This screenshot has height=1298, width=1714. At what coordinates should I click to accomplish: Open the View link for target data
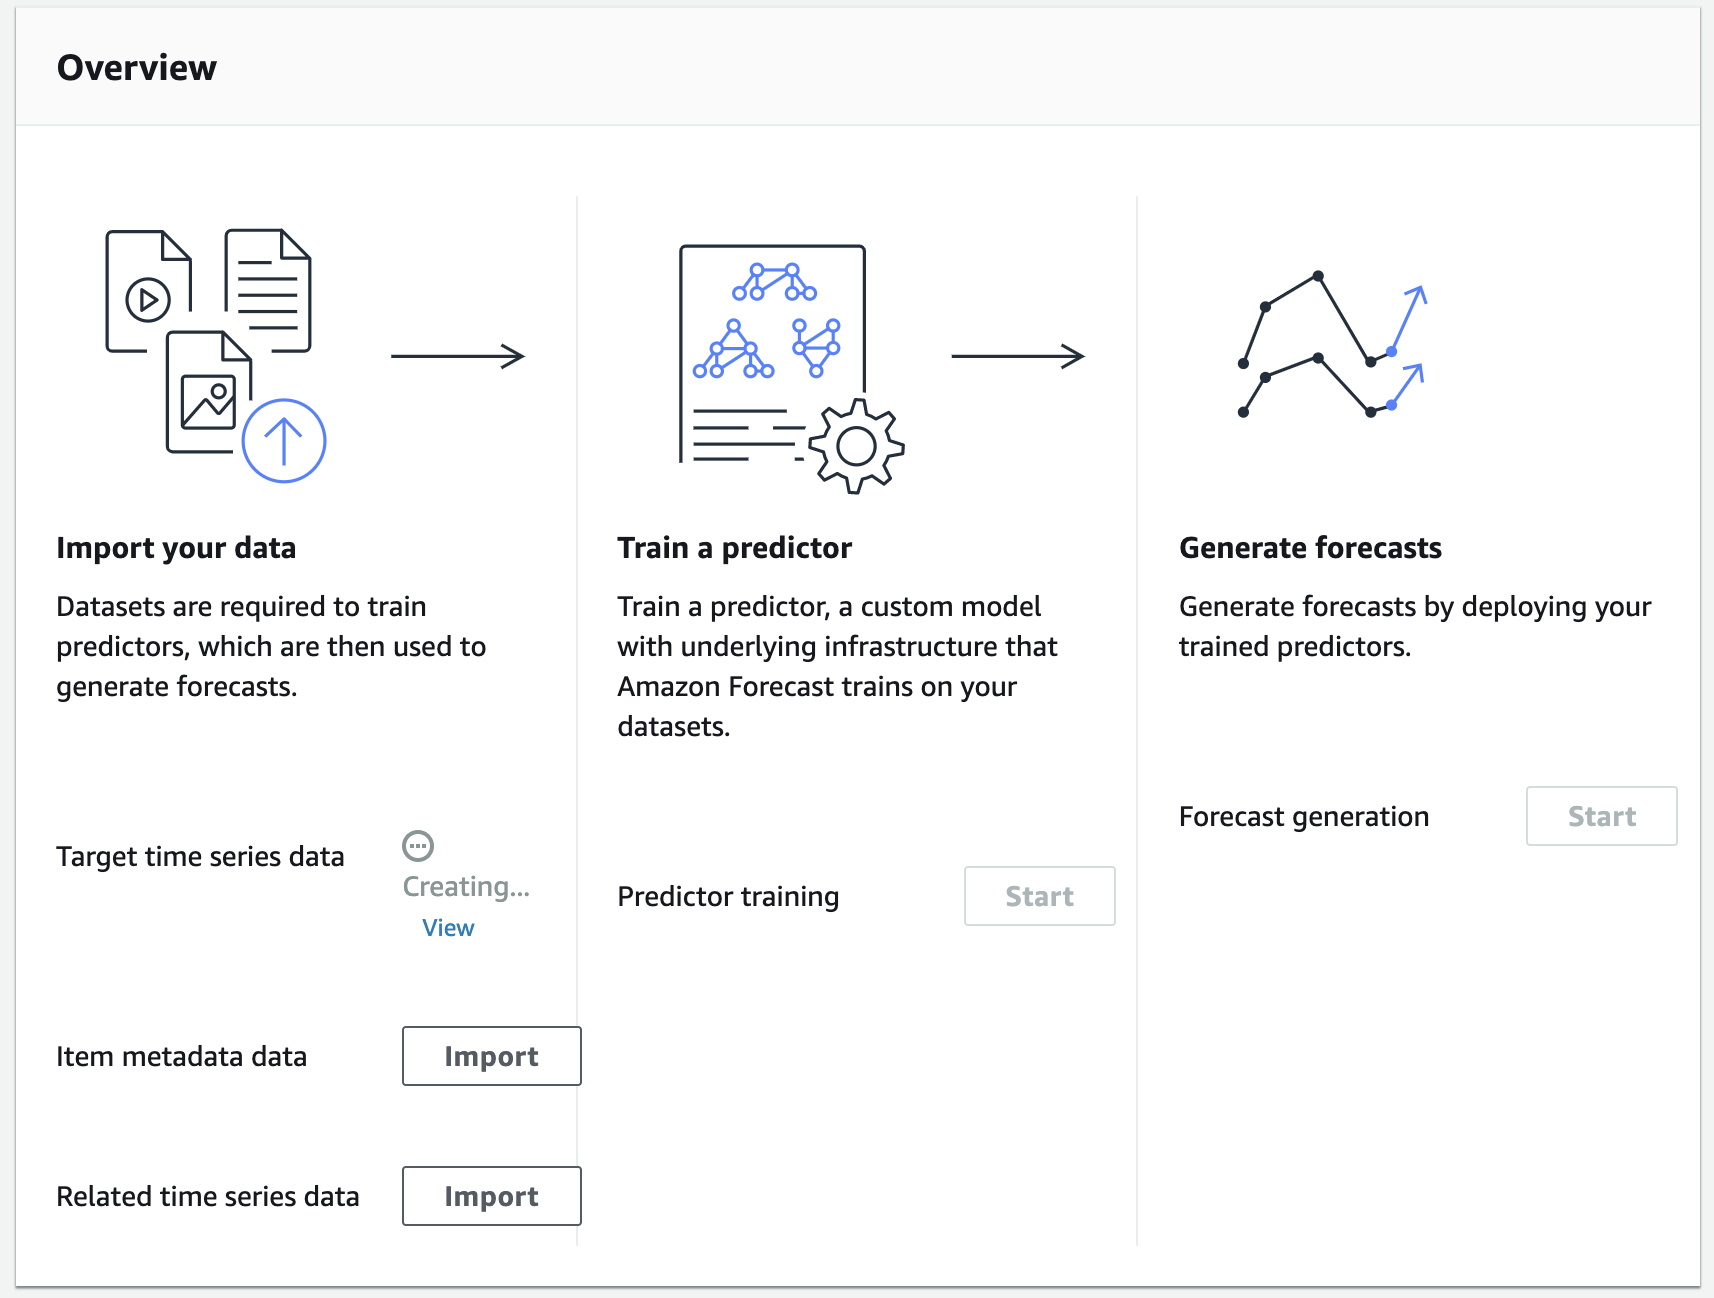point(448,928)
